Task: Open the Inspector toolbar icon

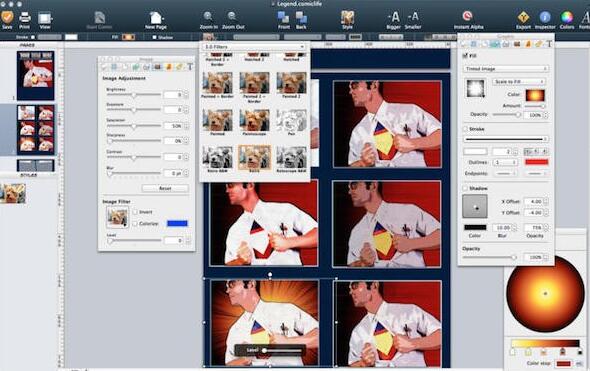Action: pyautogui.click(x=545, y=17)
